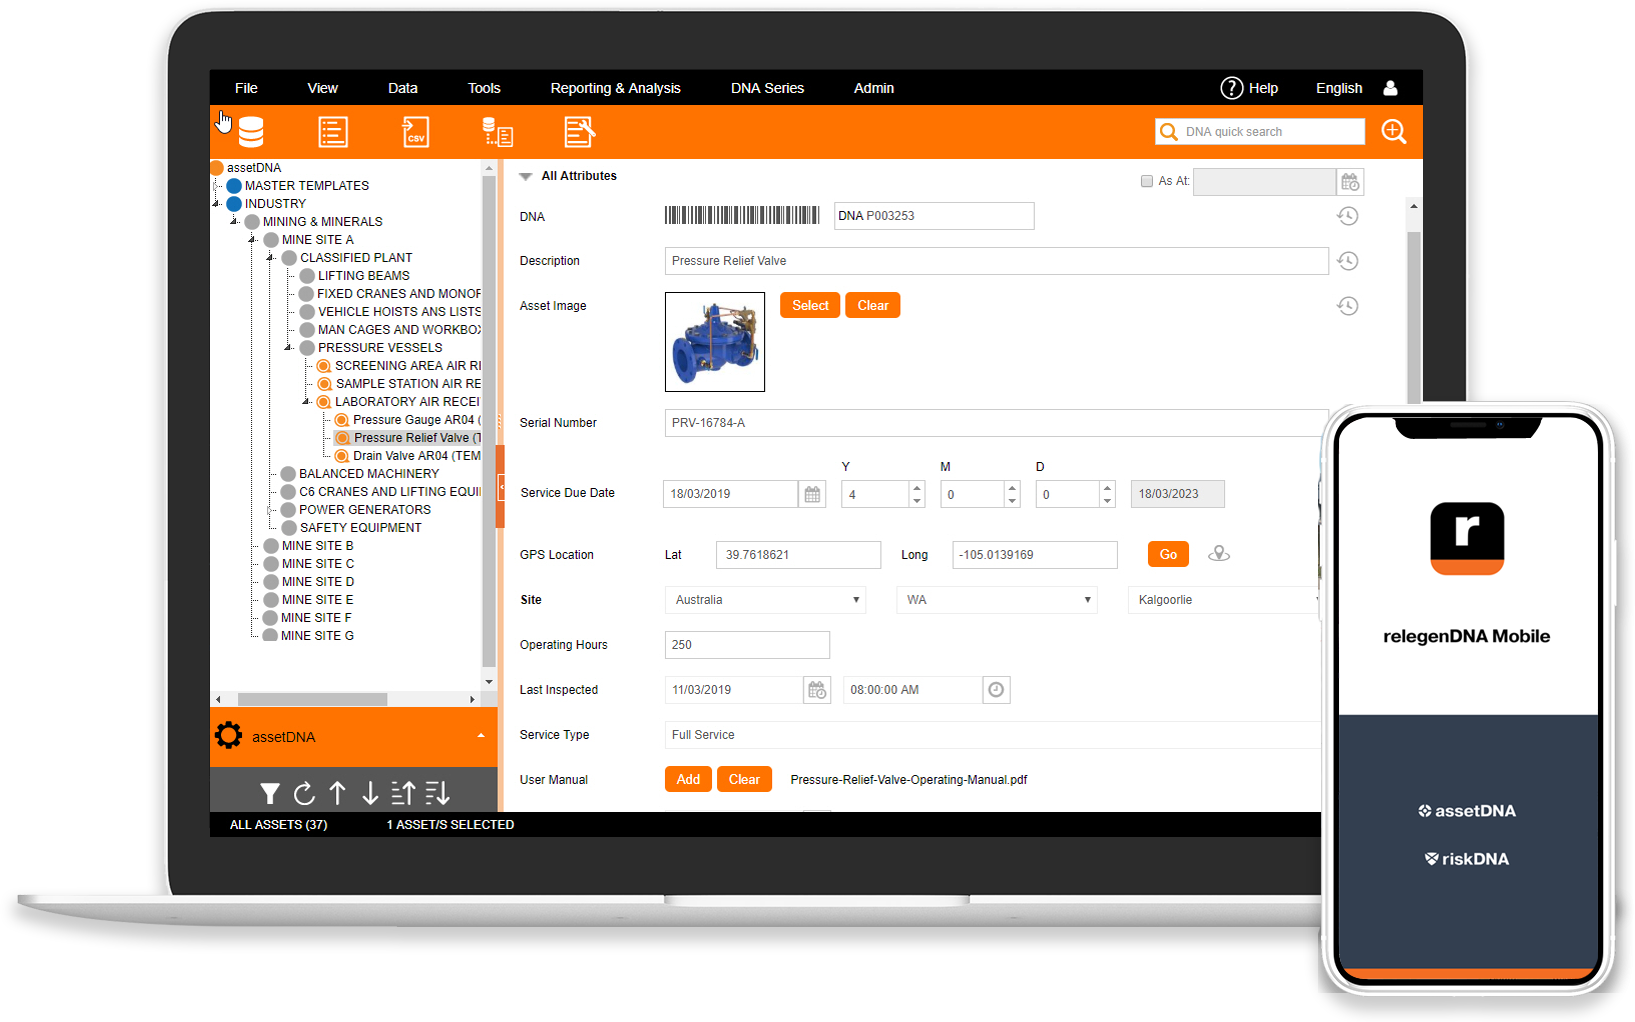Viewport: 1635px width, 1022px height.
Task: Click the sort descending list icon
Action: [x=437, y=793]
